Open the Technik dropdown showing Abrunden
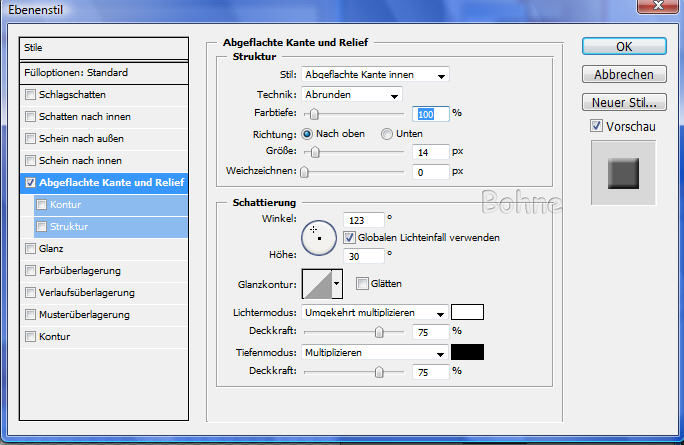This screenshot has height=445, width=684. tap(351, 94)
